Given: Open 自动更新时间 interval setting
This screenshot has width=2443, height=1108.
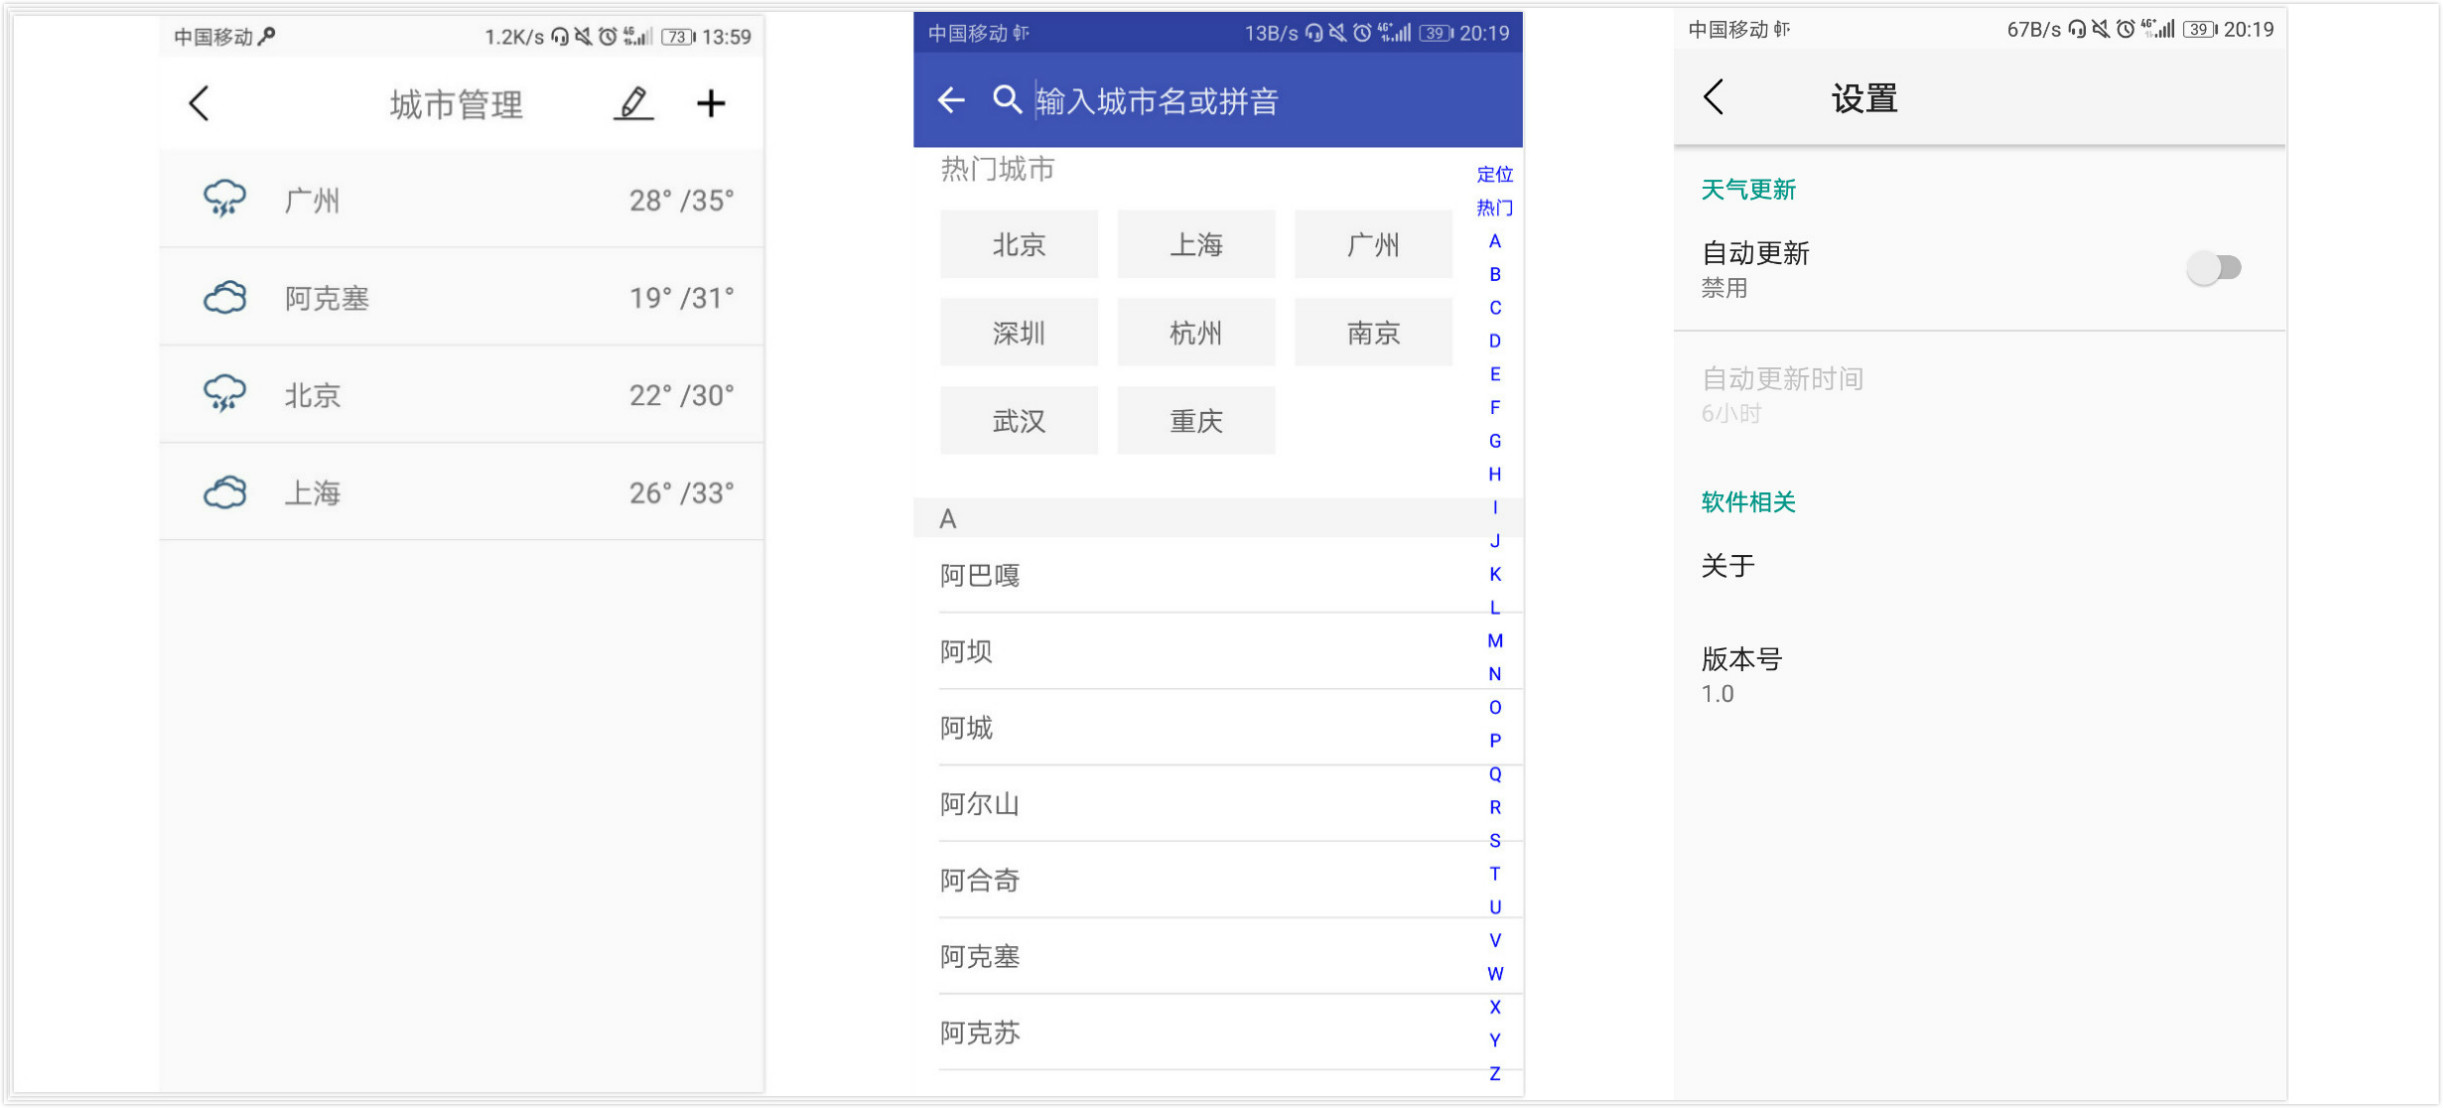Looking at the screenshot, I should click(1781, 394).
